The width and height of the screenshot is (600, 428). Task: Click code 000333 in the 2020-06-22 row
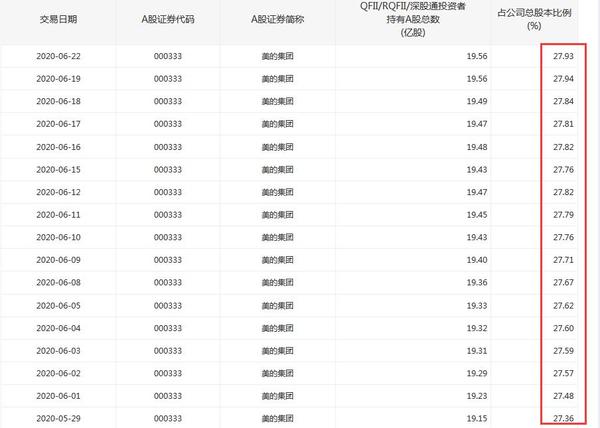168,56
